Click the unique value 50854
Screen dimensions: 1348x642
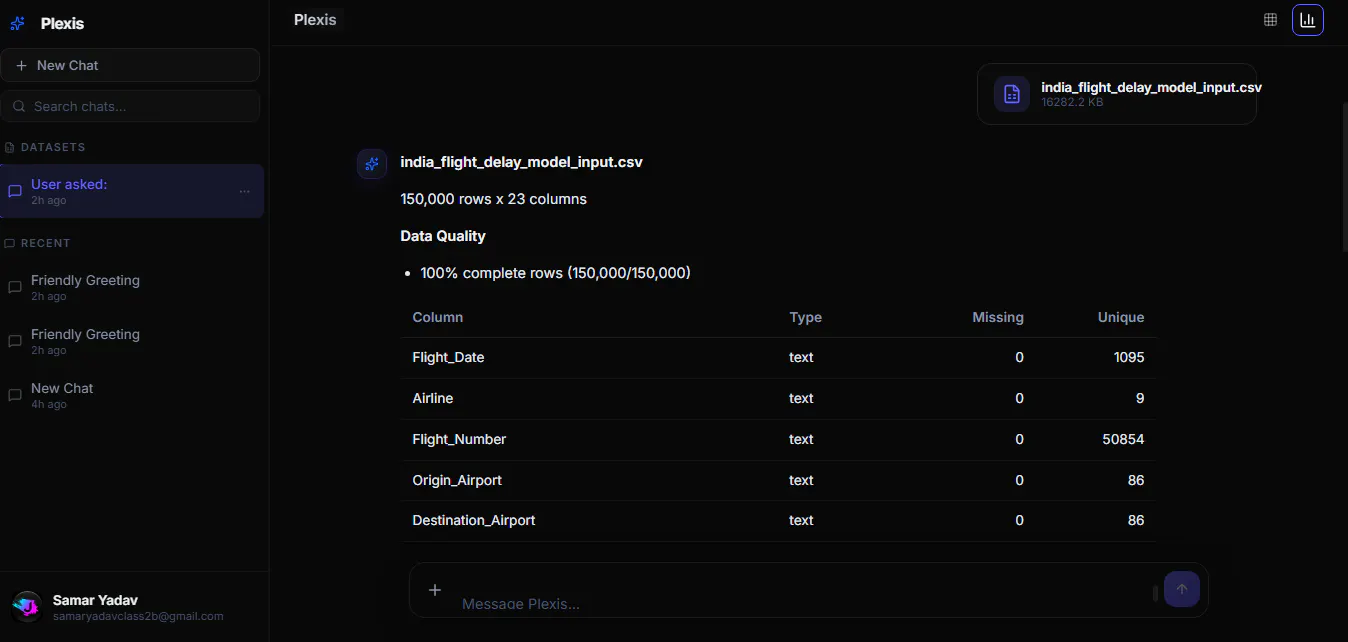1124,439
